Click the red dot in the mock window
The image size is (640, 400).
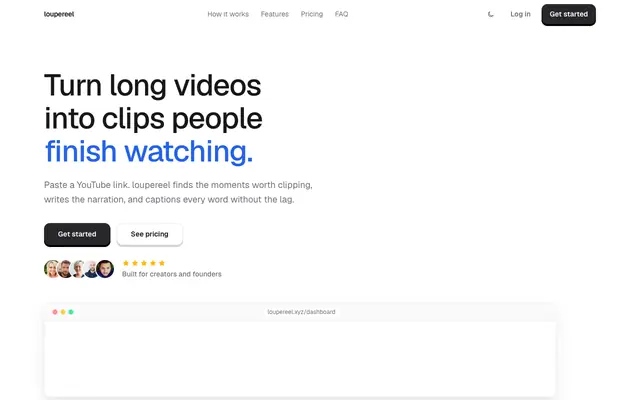click(x=55, y=312)
